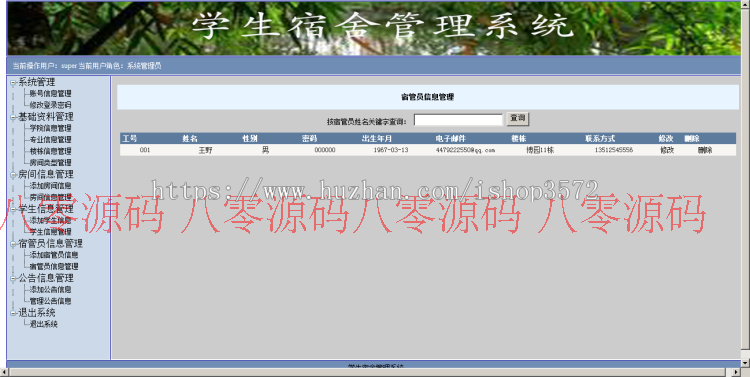The width and height of the screenshot is (750, 377).
Task: Select the birth date 1967-03-13
Action: (391, 150)
